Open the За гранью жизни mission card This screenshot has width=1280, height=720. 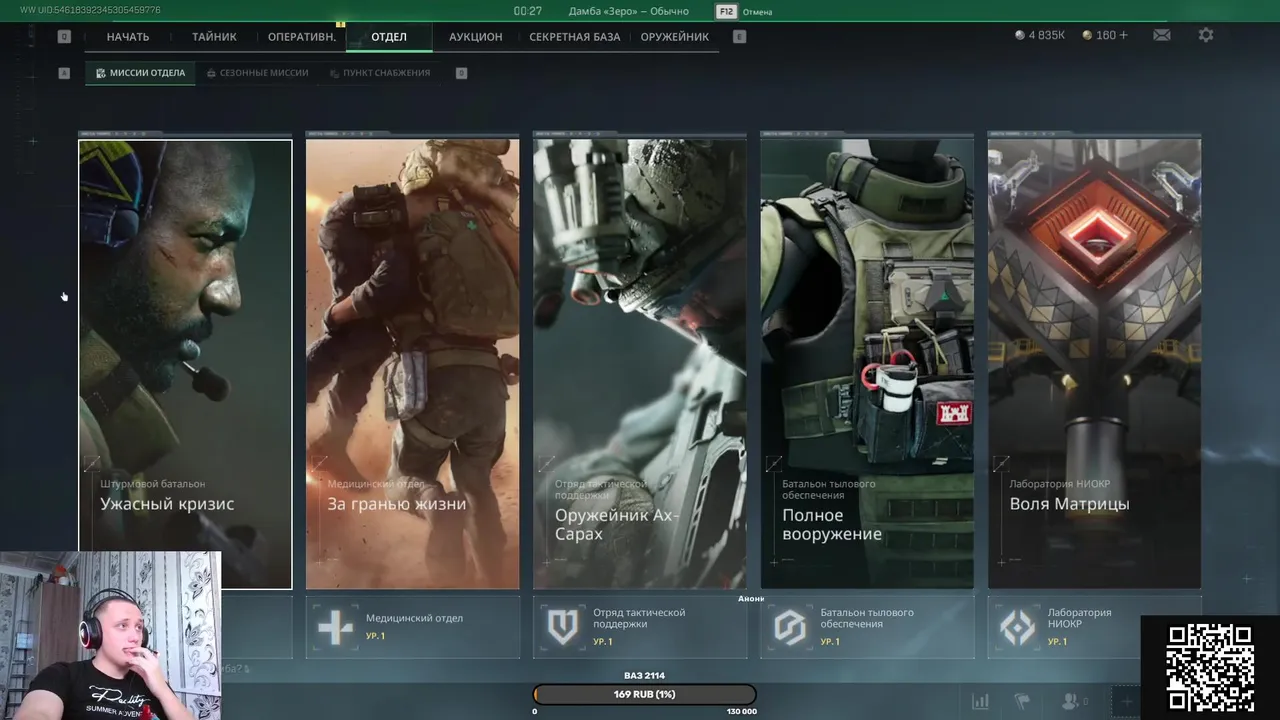point(412,364)
